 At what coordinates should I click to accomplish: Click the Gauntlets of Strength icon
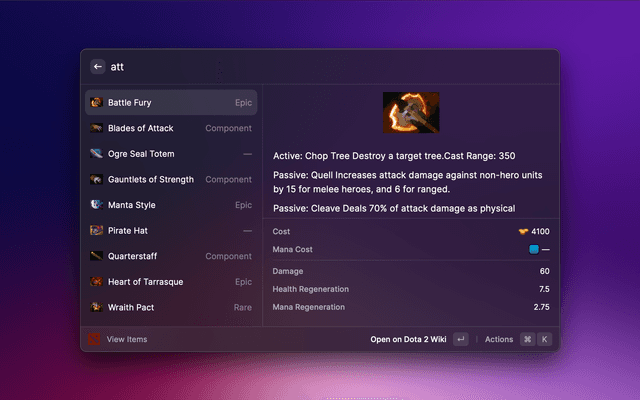point(96,179)
